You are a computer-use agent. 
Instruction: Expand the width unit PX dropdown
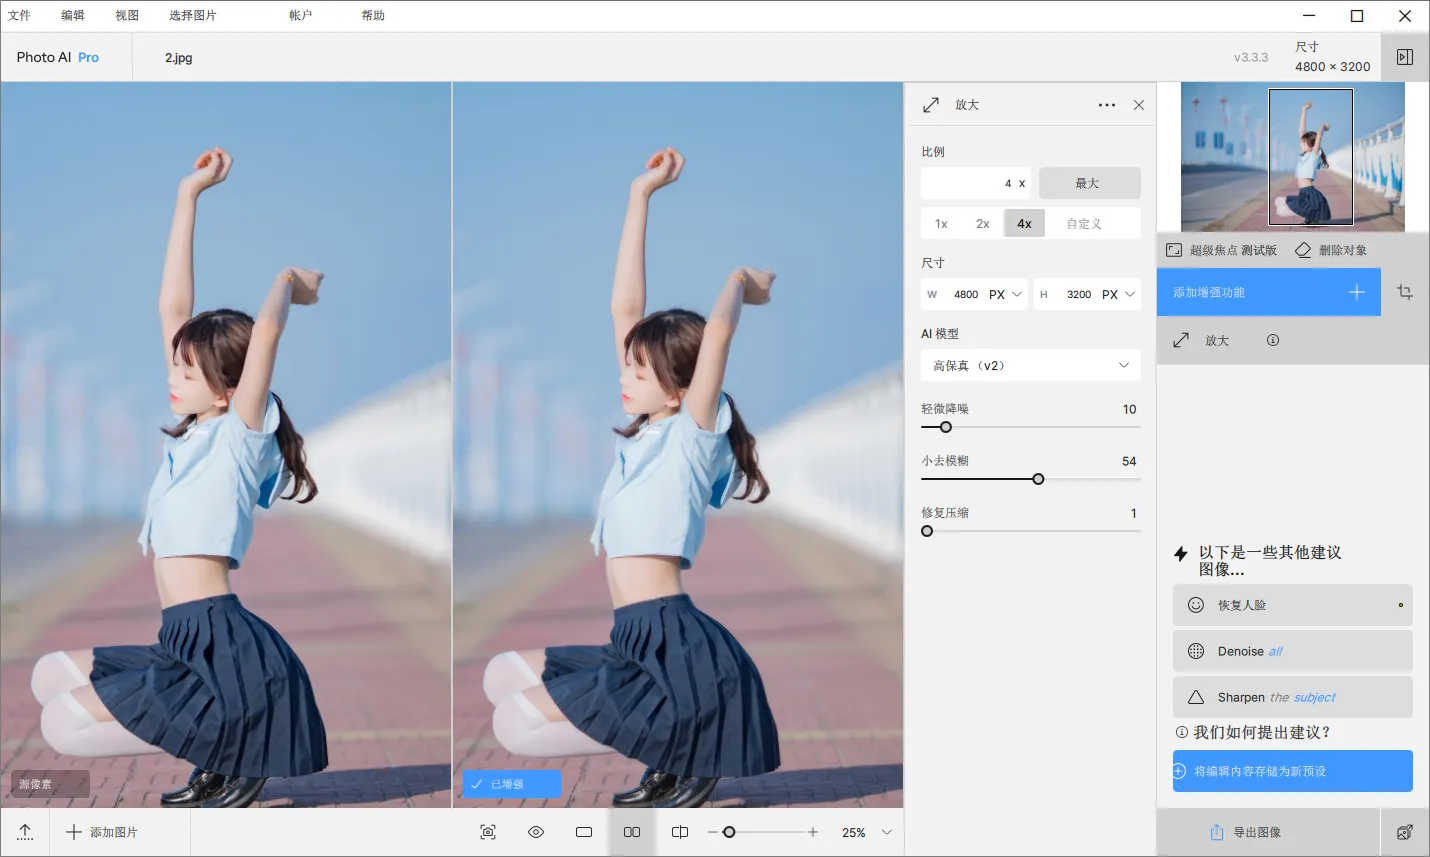[x=1006, y=294]
